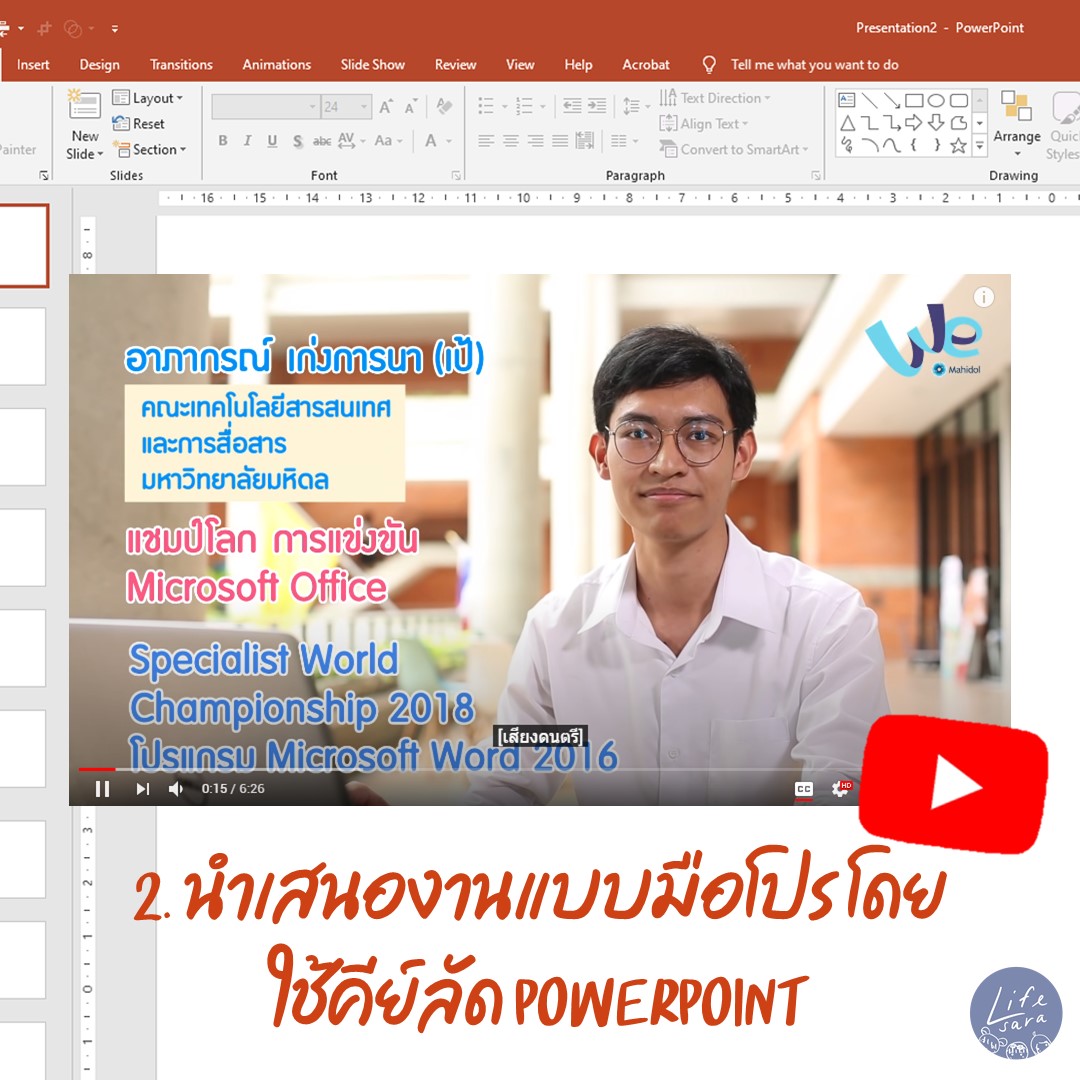Clear all formatting with eraser icon
Screen dimensions: 1080x1080
(444, 106)
